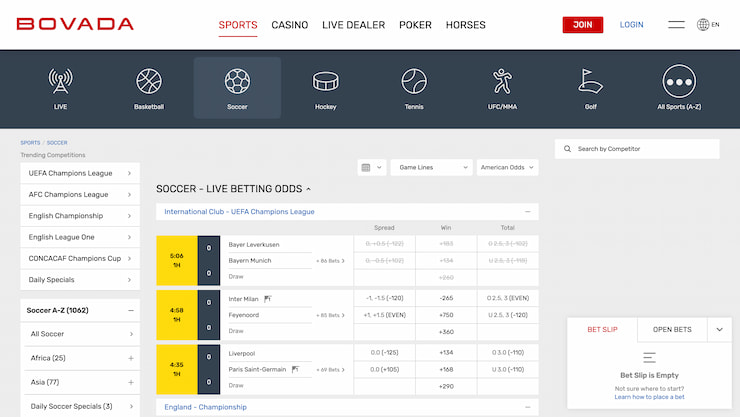Click the Search by Competitor field
Screen dimensions: 740x417
637,149
